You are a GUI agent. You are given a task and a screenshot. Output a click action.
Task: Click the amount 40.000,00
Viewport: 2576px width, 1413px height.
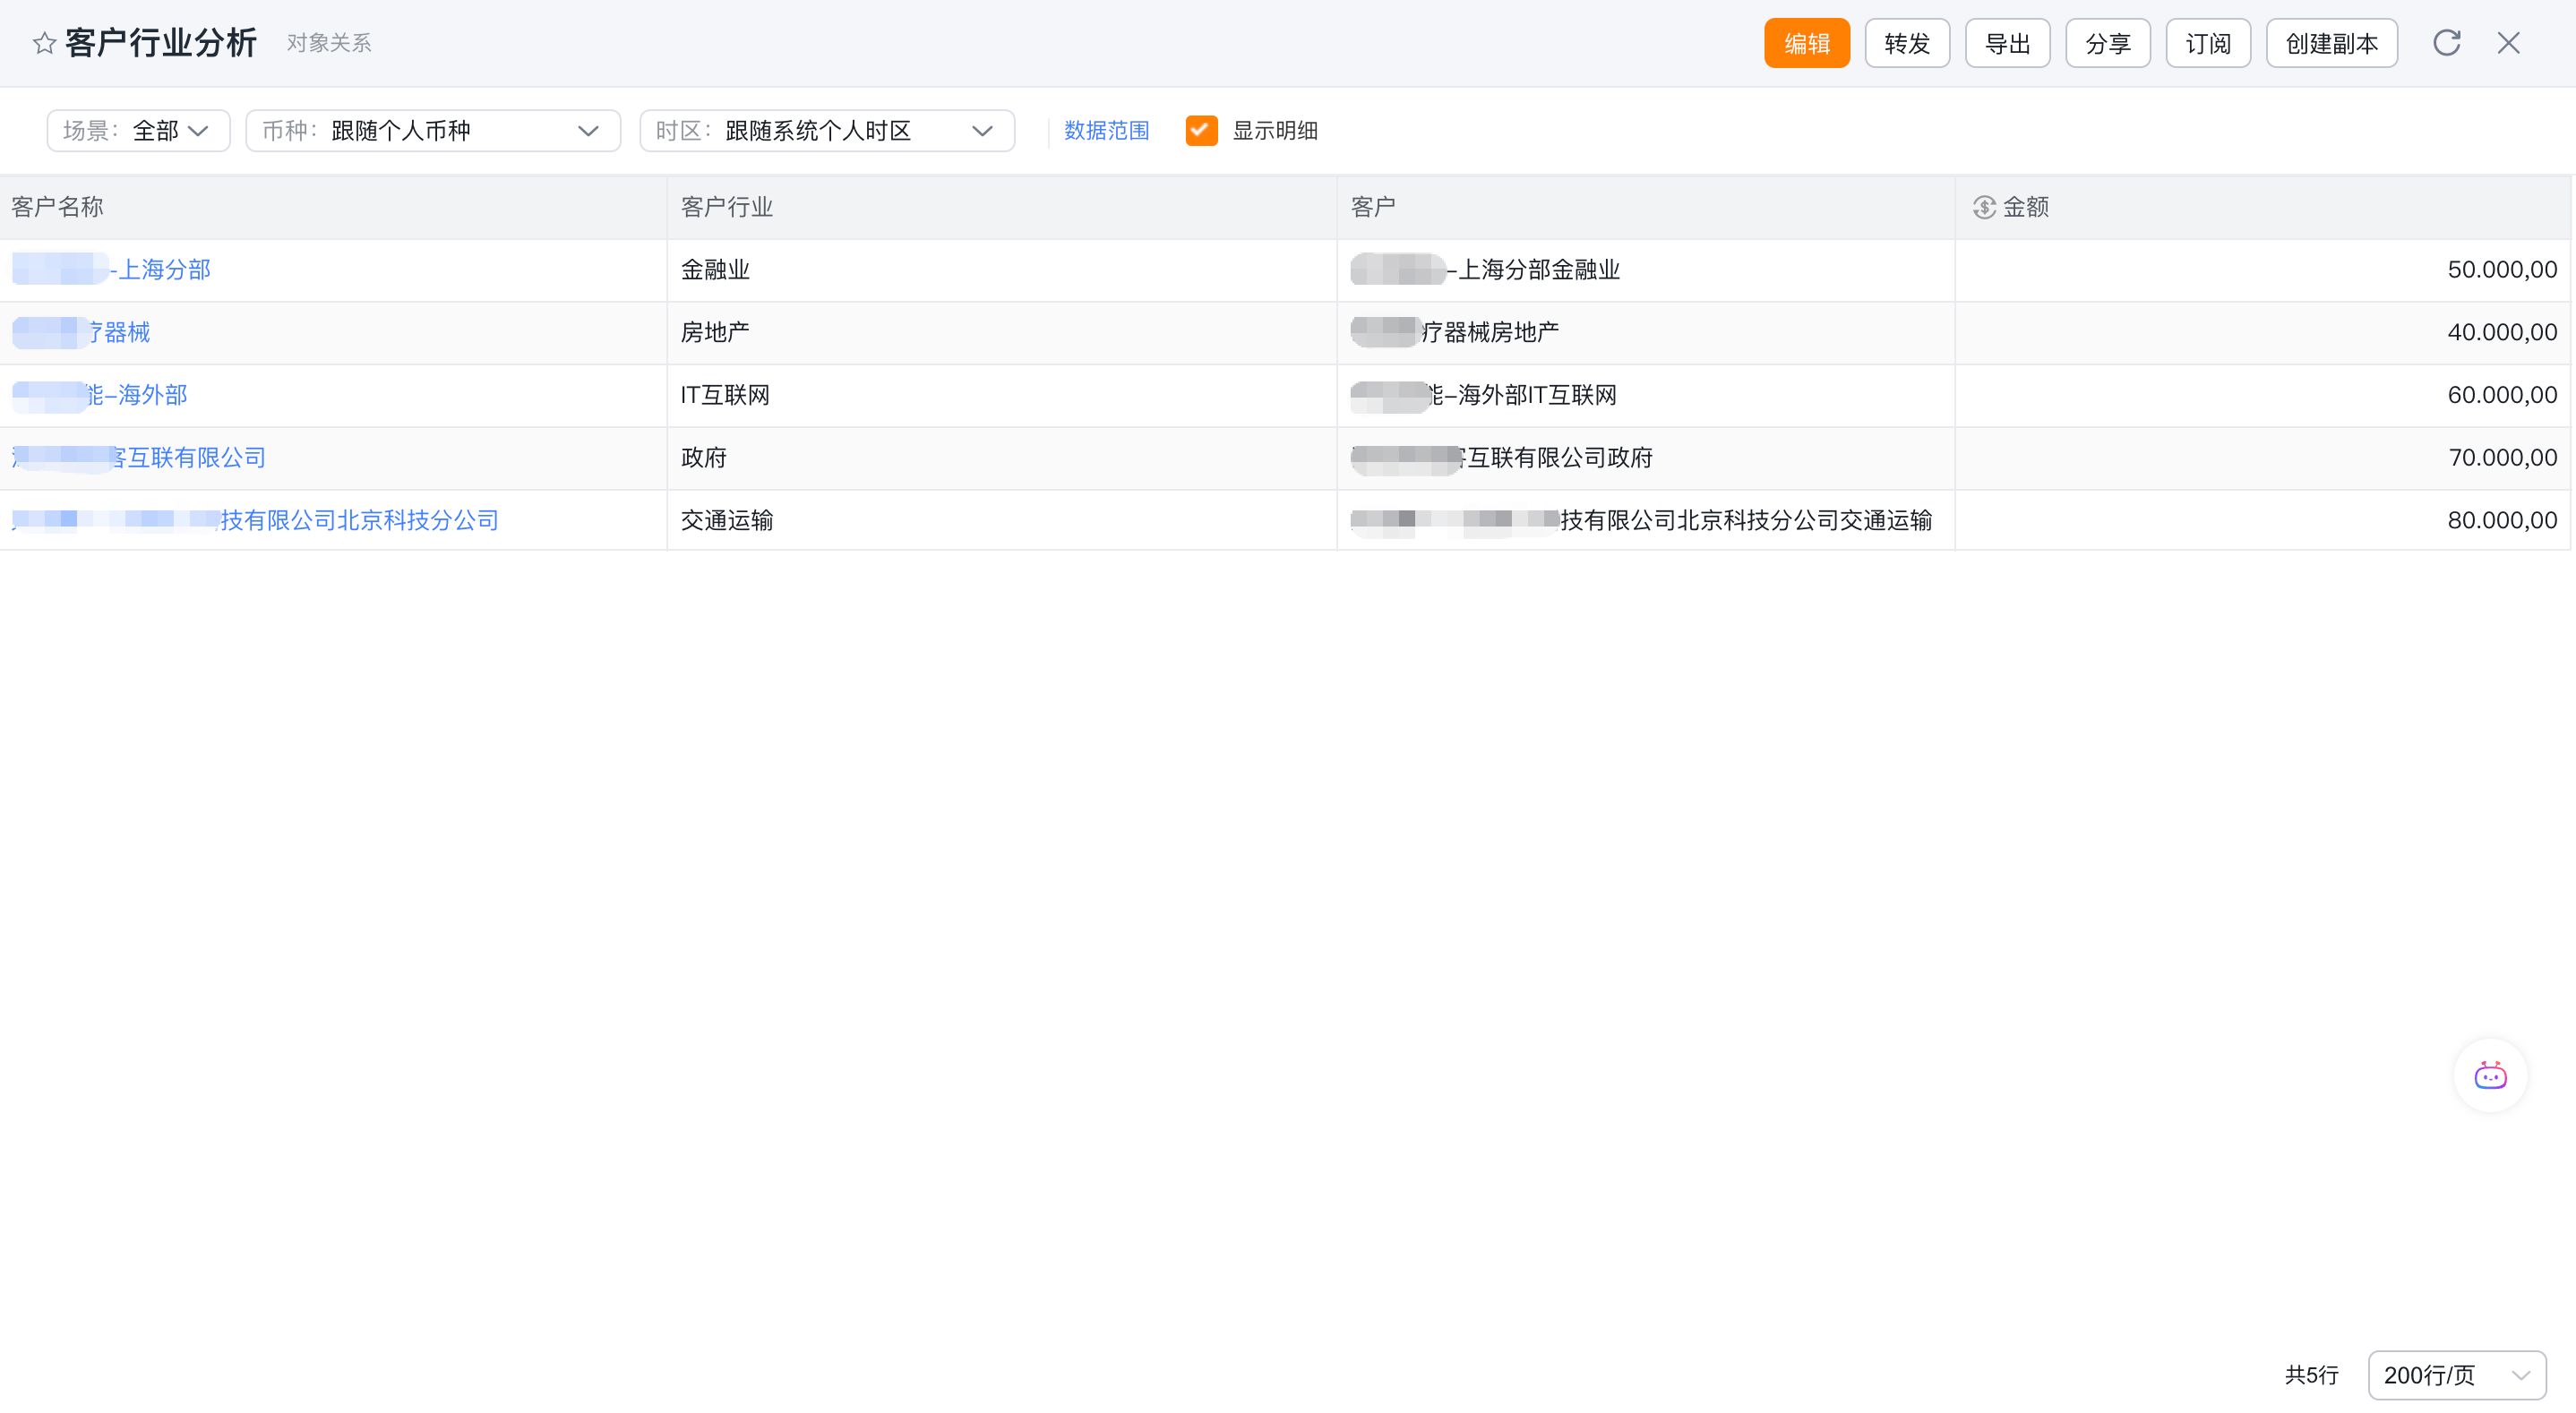click(2502, 333)
